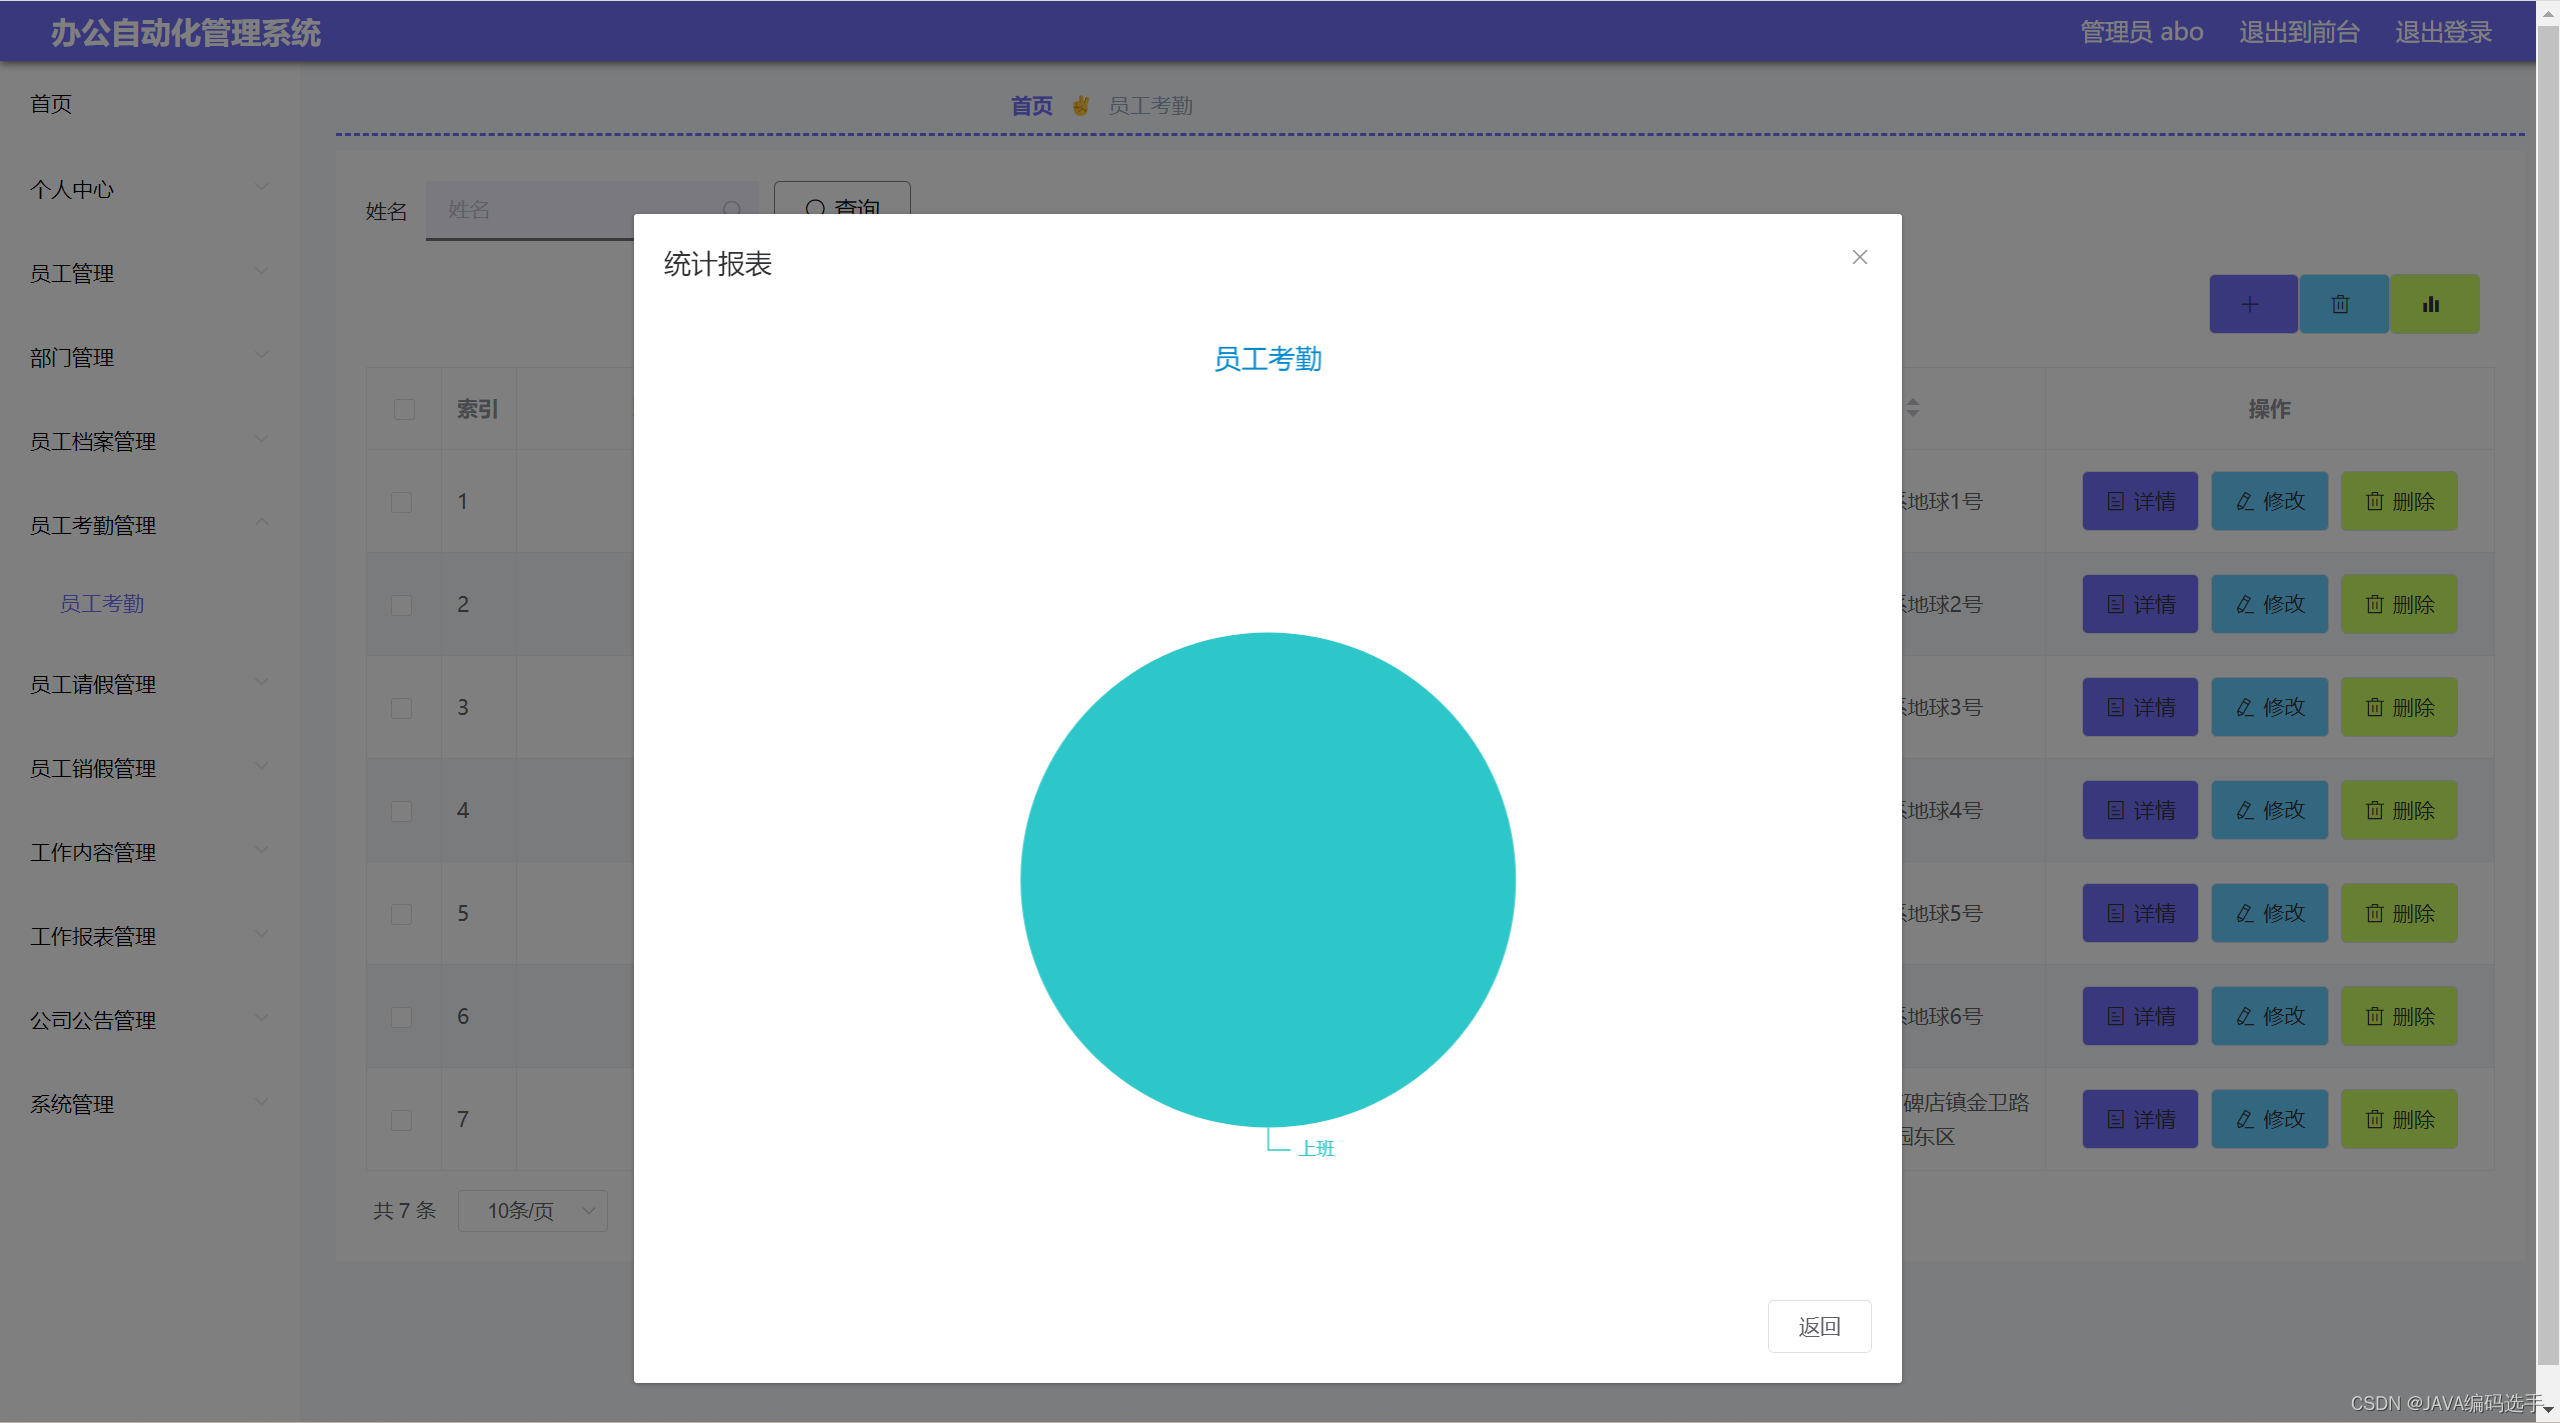
Task: Expand the 工作报表管理 sidebar menu
Action: (150, 936)
